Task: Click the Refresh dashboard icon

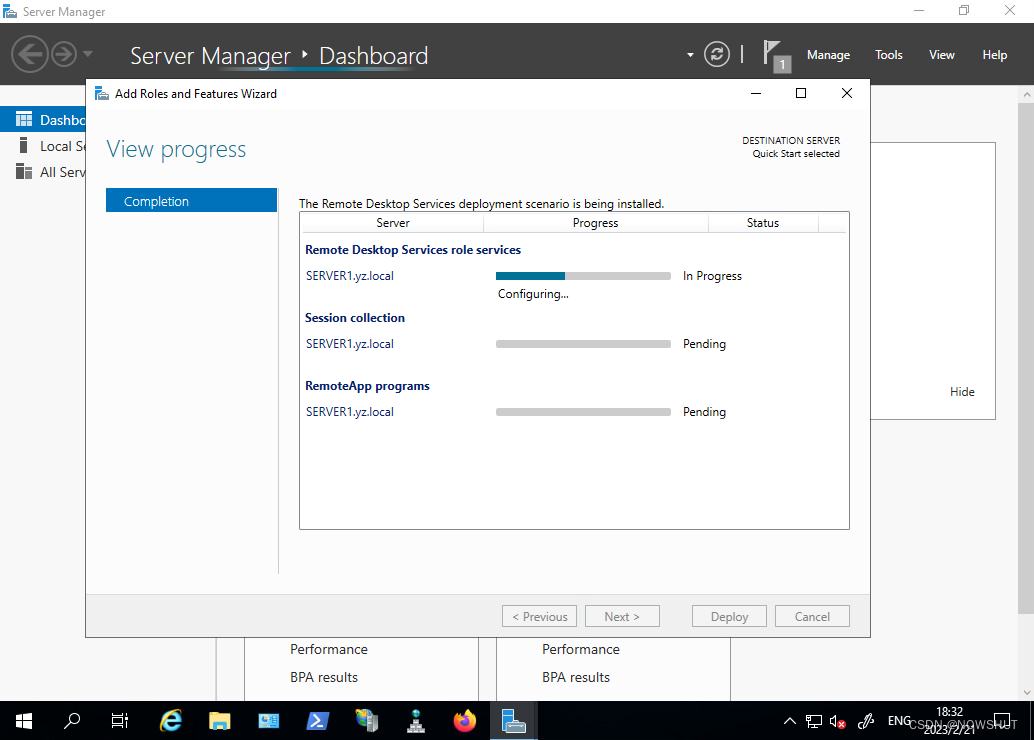Action: coord(717,54)
